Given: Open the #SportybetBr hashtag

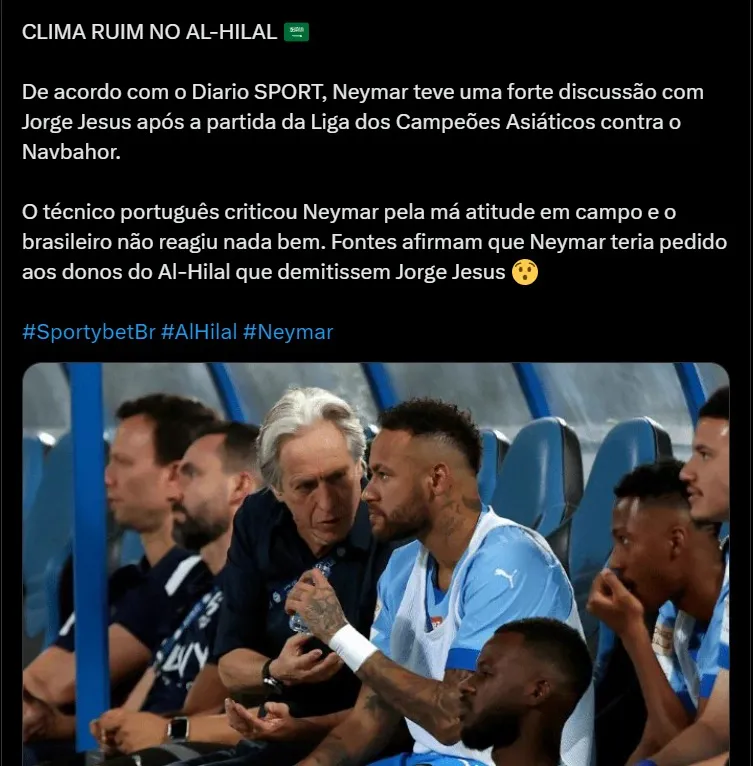Looking at the screenshot, I should [x=88, y=332].
